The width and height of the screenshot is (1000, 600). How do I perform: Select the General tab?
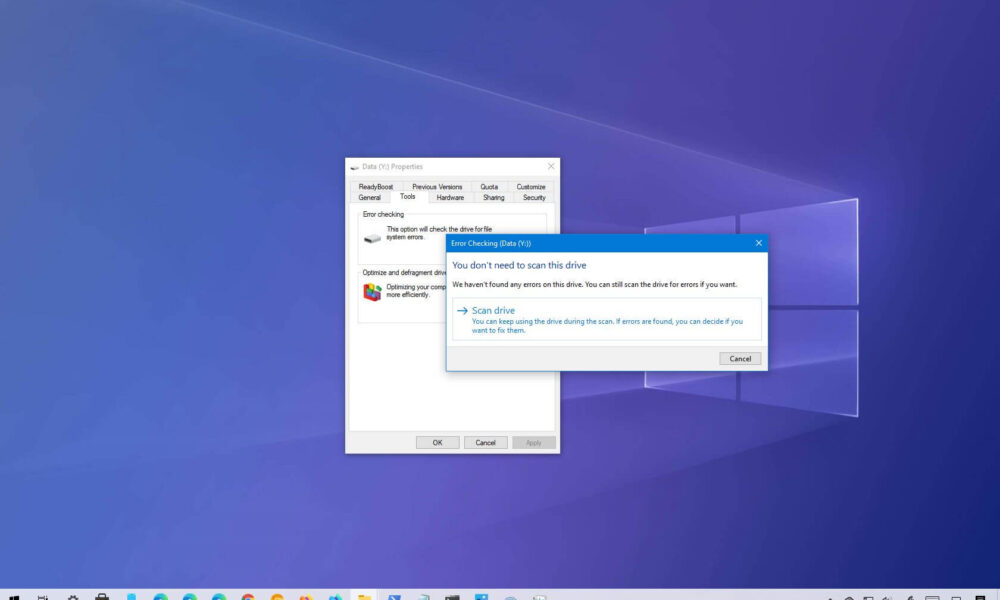tap(369, 197)
